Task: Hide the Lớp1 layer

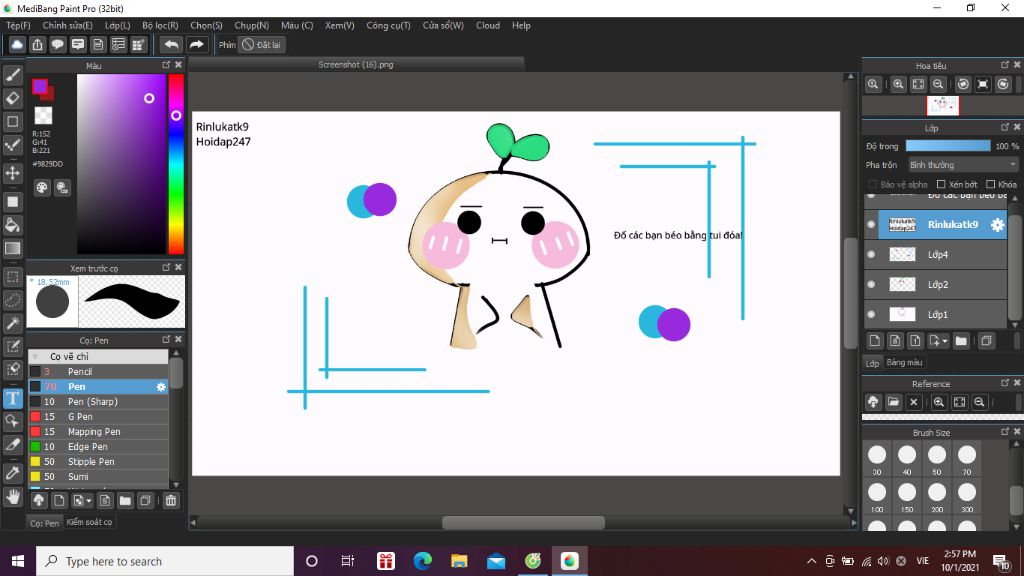Action: point(871,315)
